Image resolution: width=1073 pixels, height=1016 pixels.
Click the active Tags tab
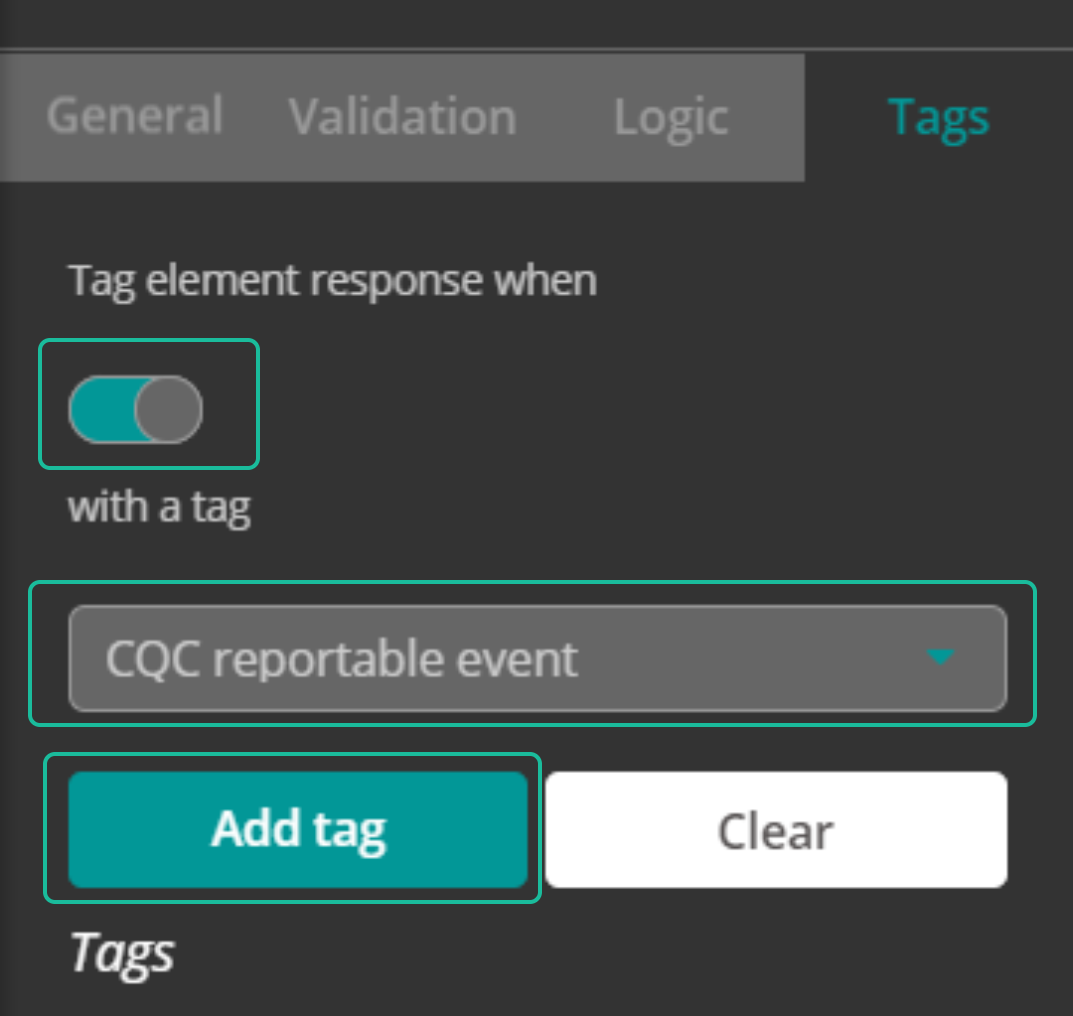pyautogui.click(x=938, y=118)
